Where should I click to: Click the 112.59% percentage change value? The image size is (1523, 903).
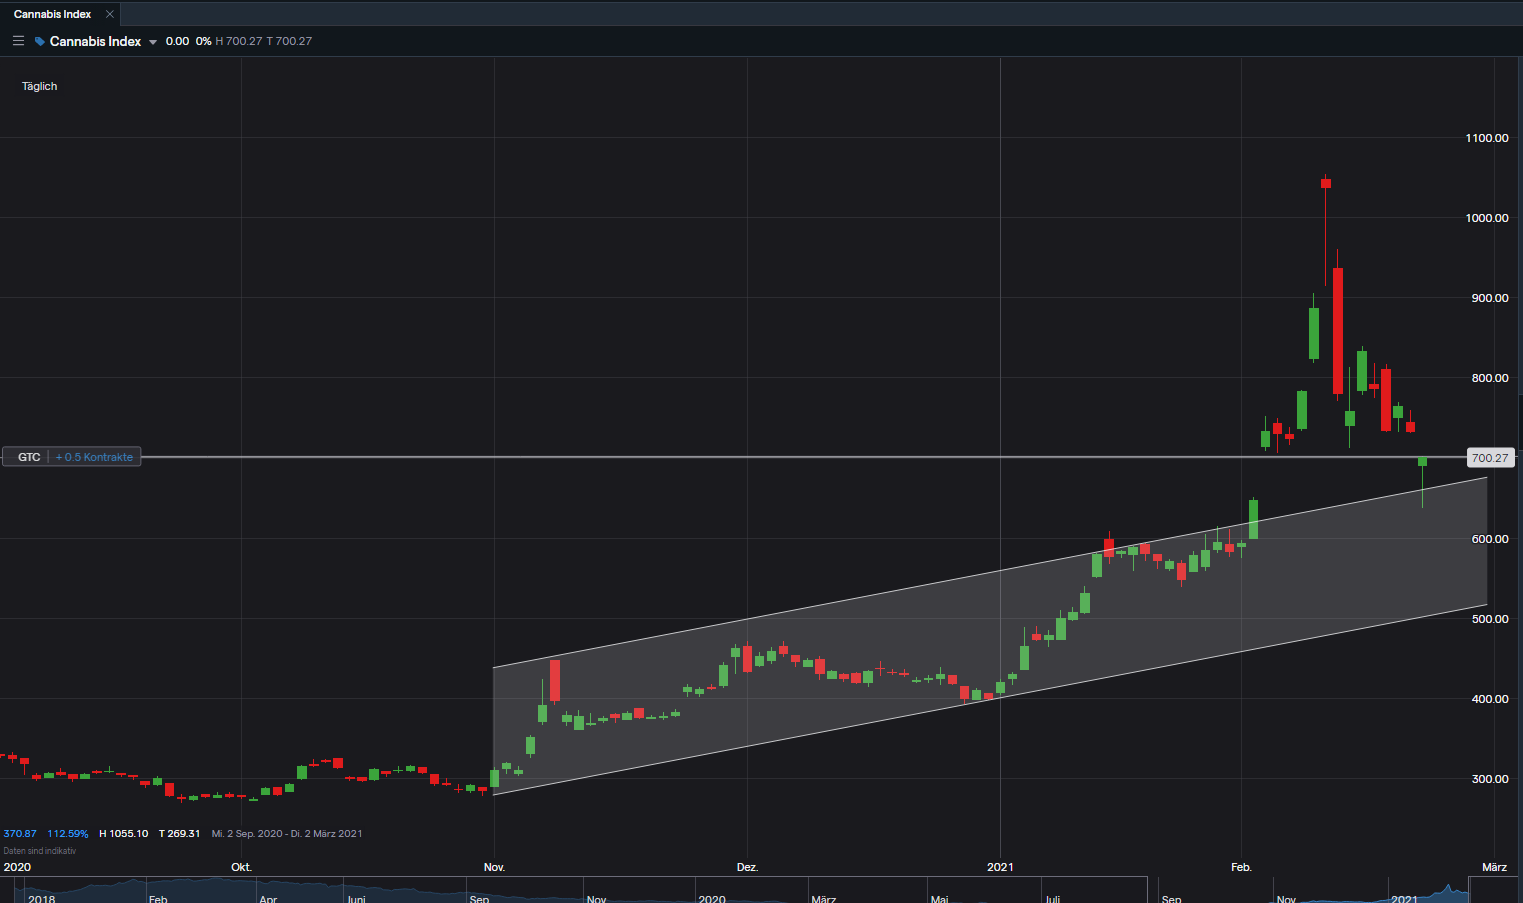[x=68, y=834]
